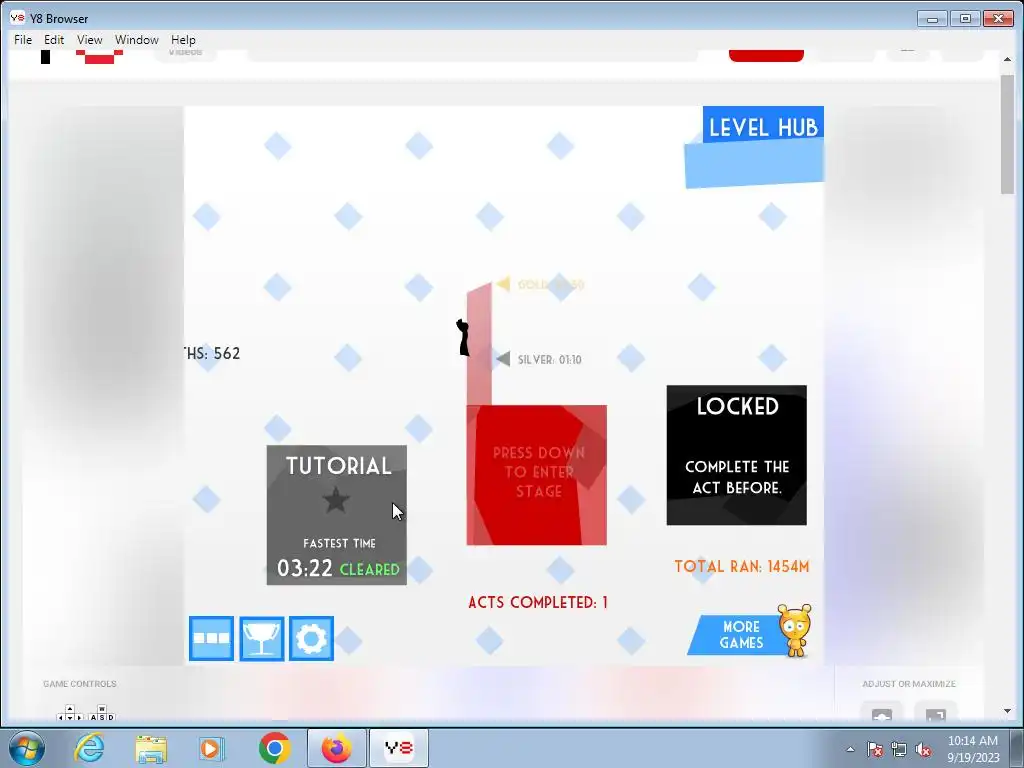The width and height of the screenshot is (1024, 768).
Task: Open the View menu
Action: pos(89,40)
